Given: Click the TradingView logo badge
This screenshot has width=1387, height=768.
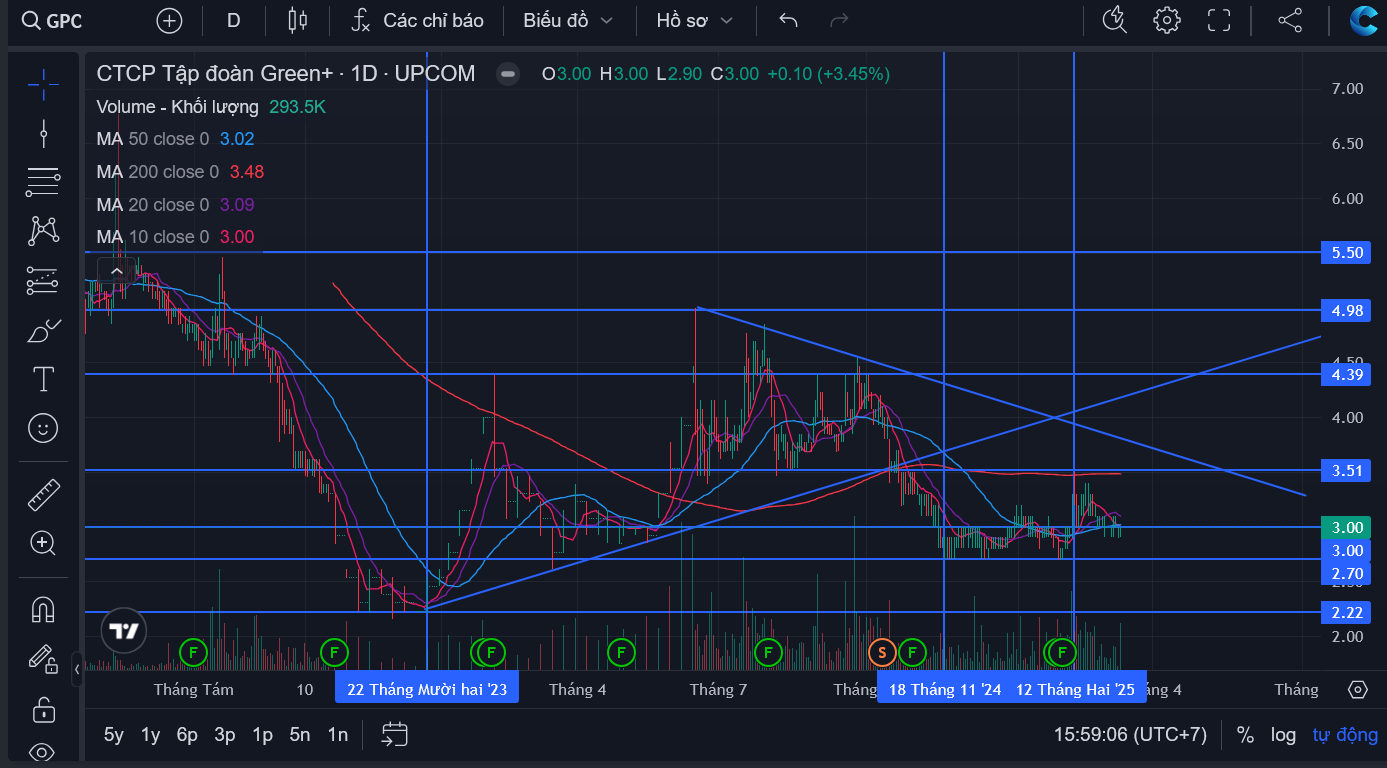Looking at the screenshot, I should tap(124, 630).
